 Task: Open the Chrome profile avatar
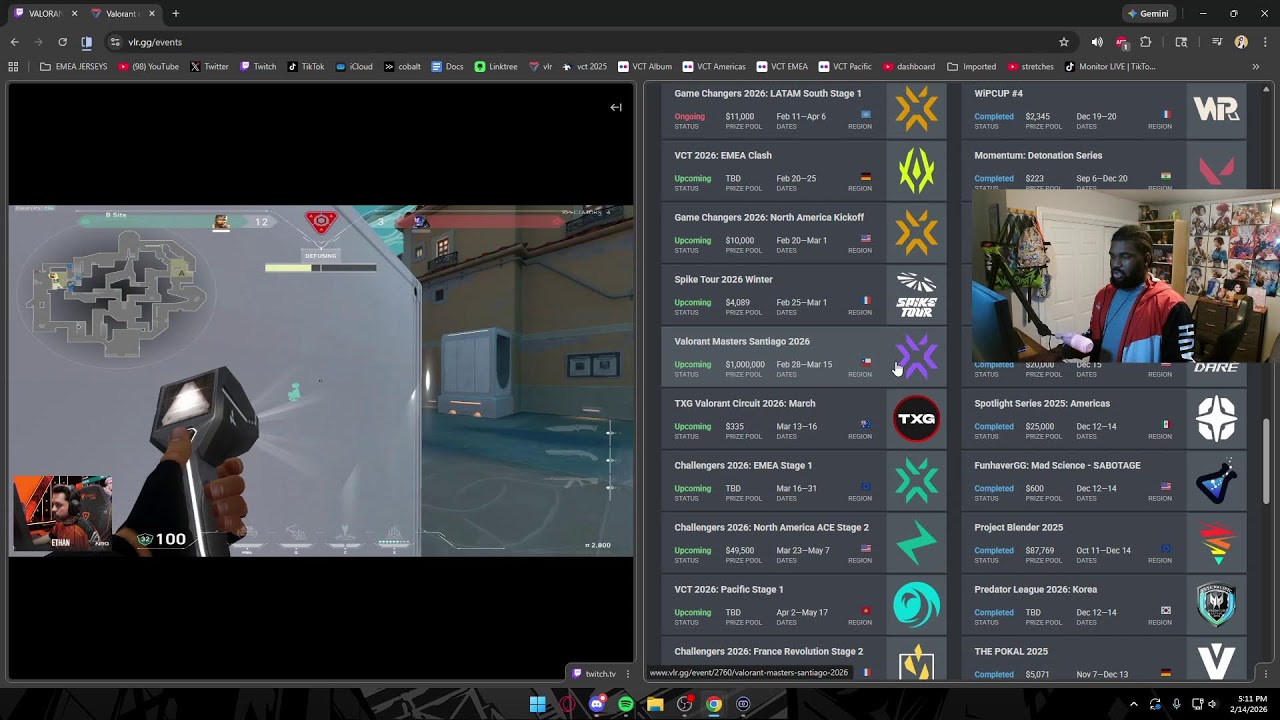pos(1241,42)
